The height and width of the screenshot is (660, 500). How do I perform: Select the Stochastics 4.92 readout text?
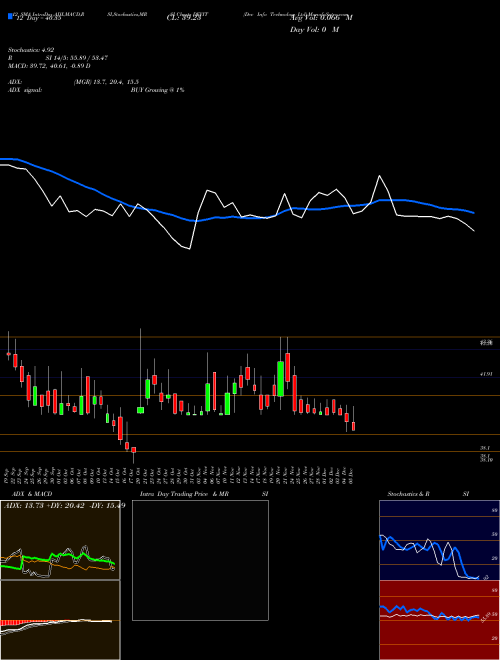tap(31, 50)
